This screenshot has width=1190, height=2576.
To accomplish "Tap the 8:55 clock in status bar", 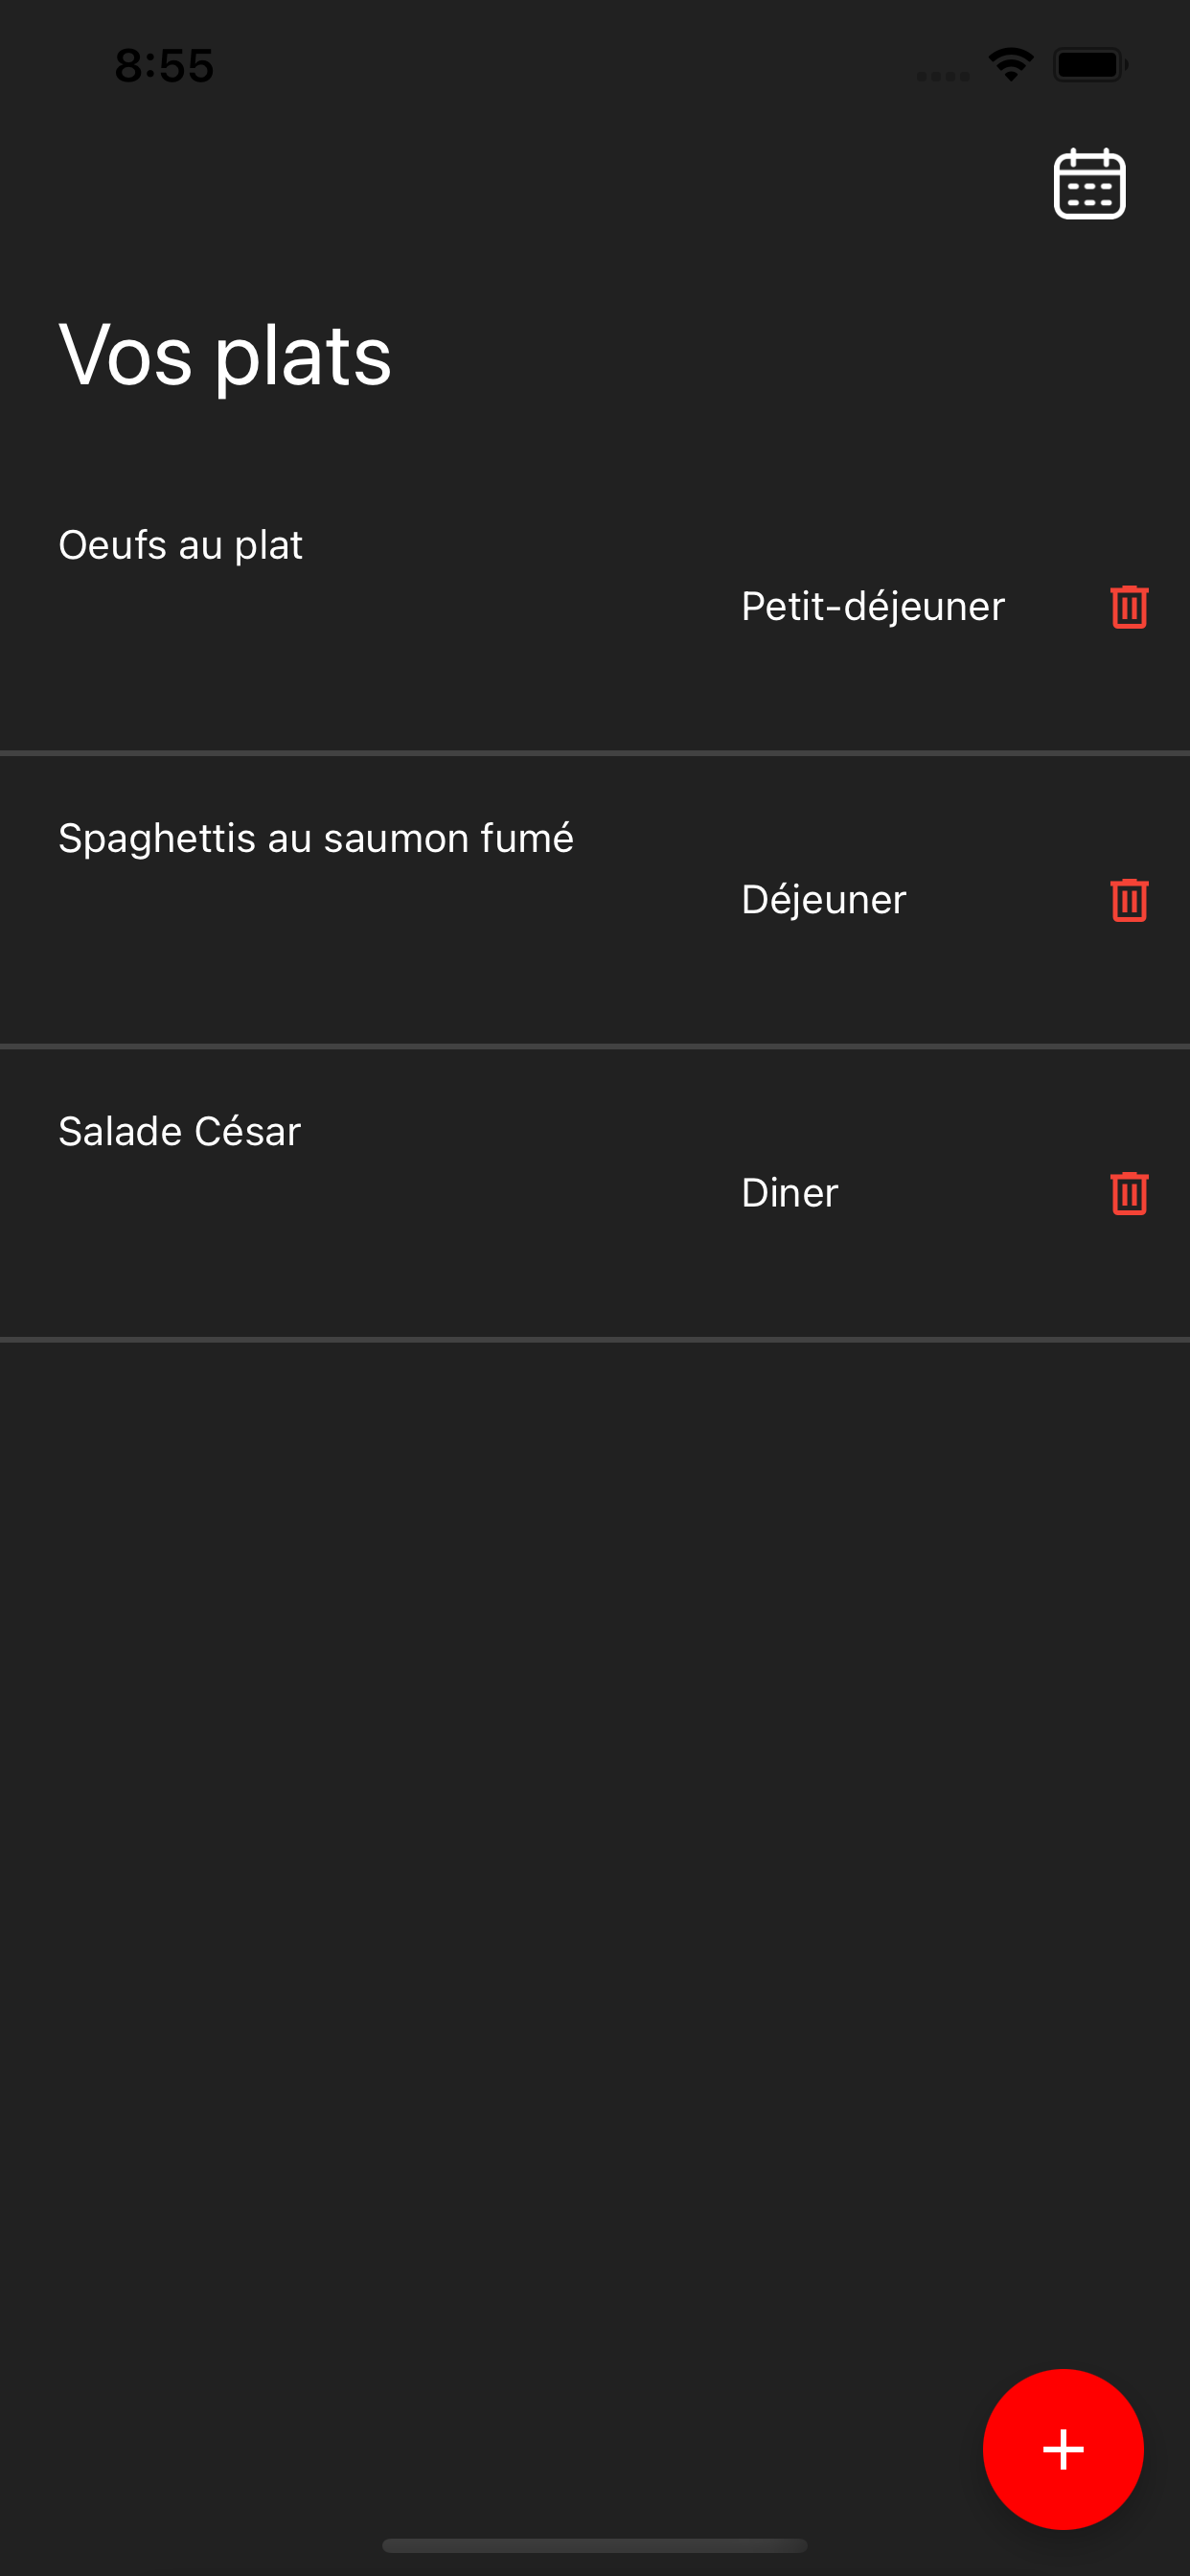I will (164, 66).
